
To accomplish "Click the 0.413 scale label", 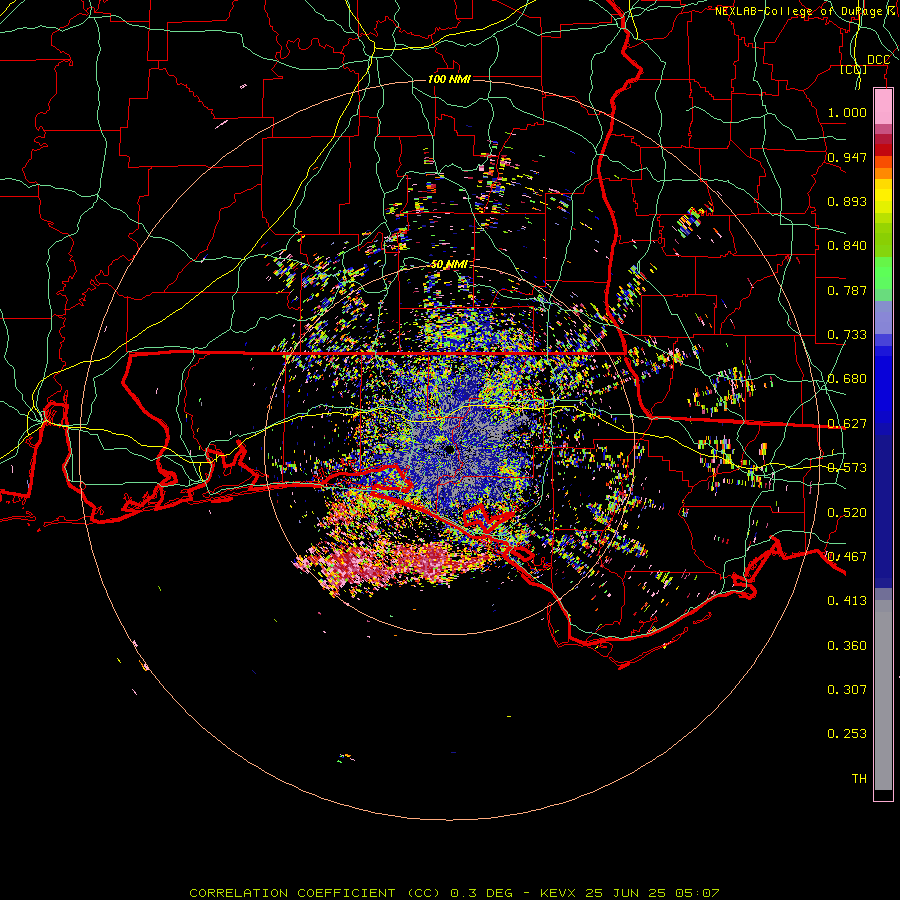I will coord(847,601).
